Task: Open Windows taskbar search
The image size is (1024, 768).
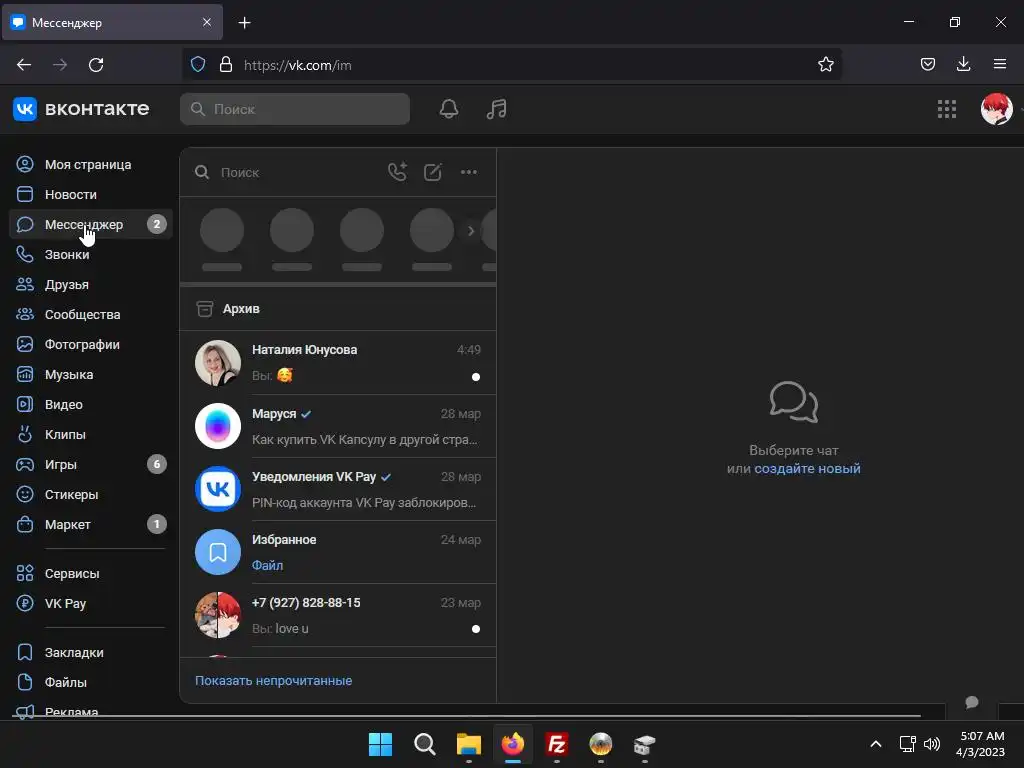Action: tap(424, 744)
